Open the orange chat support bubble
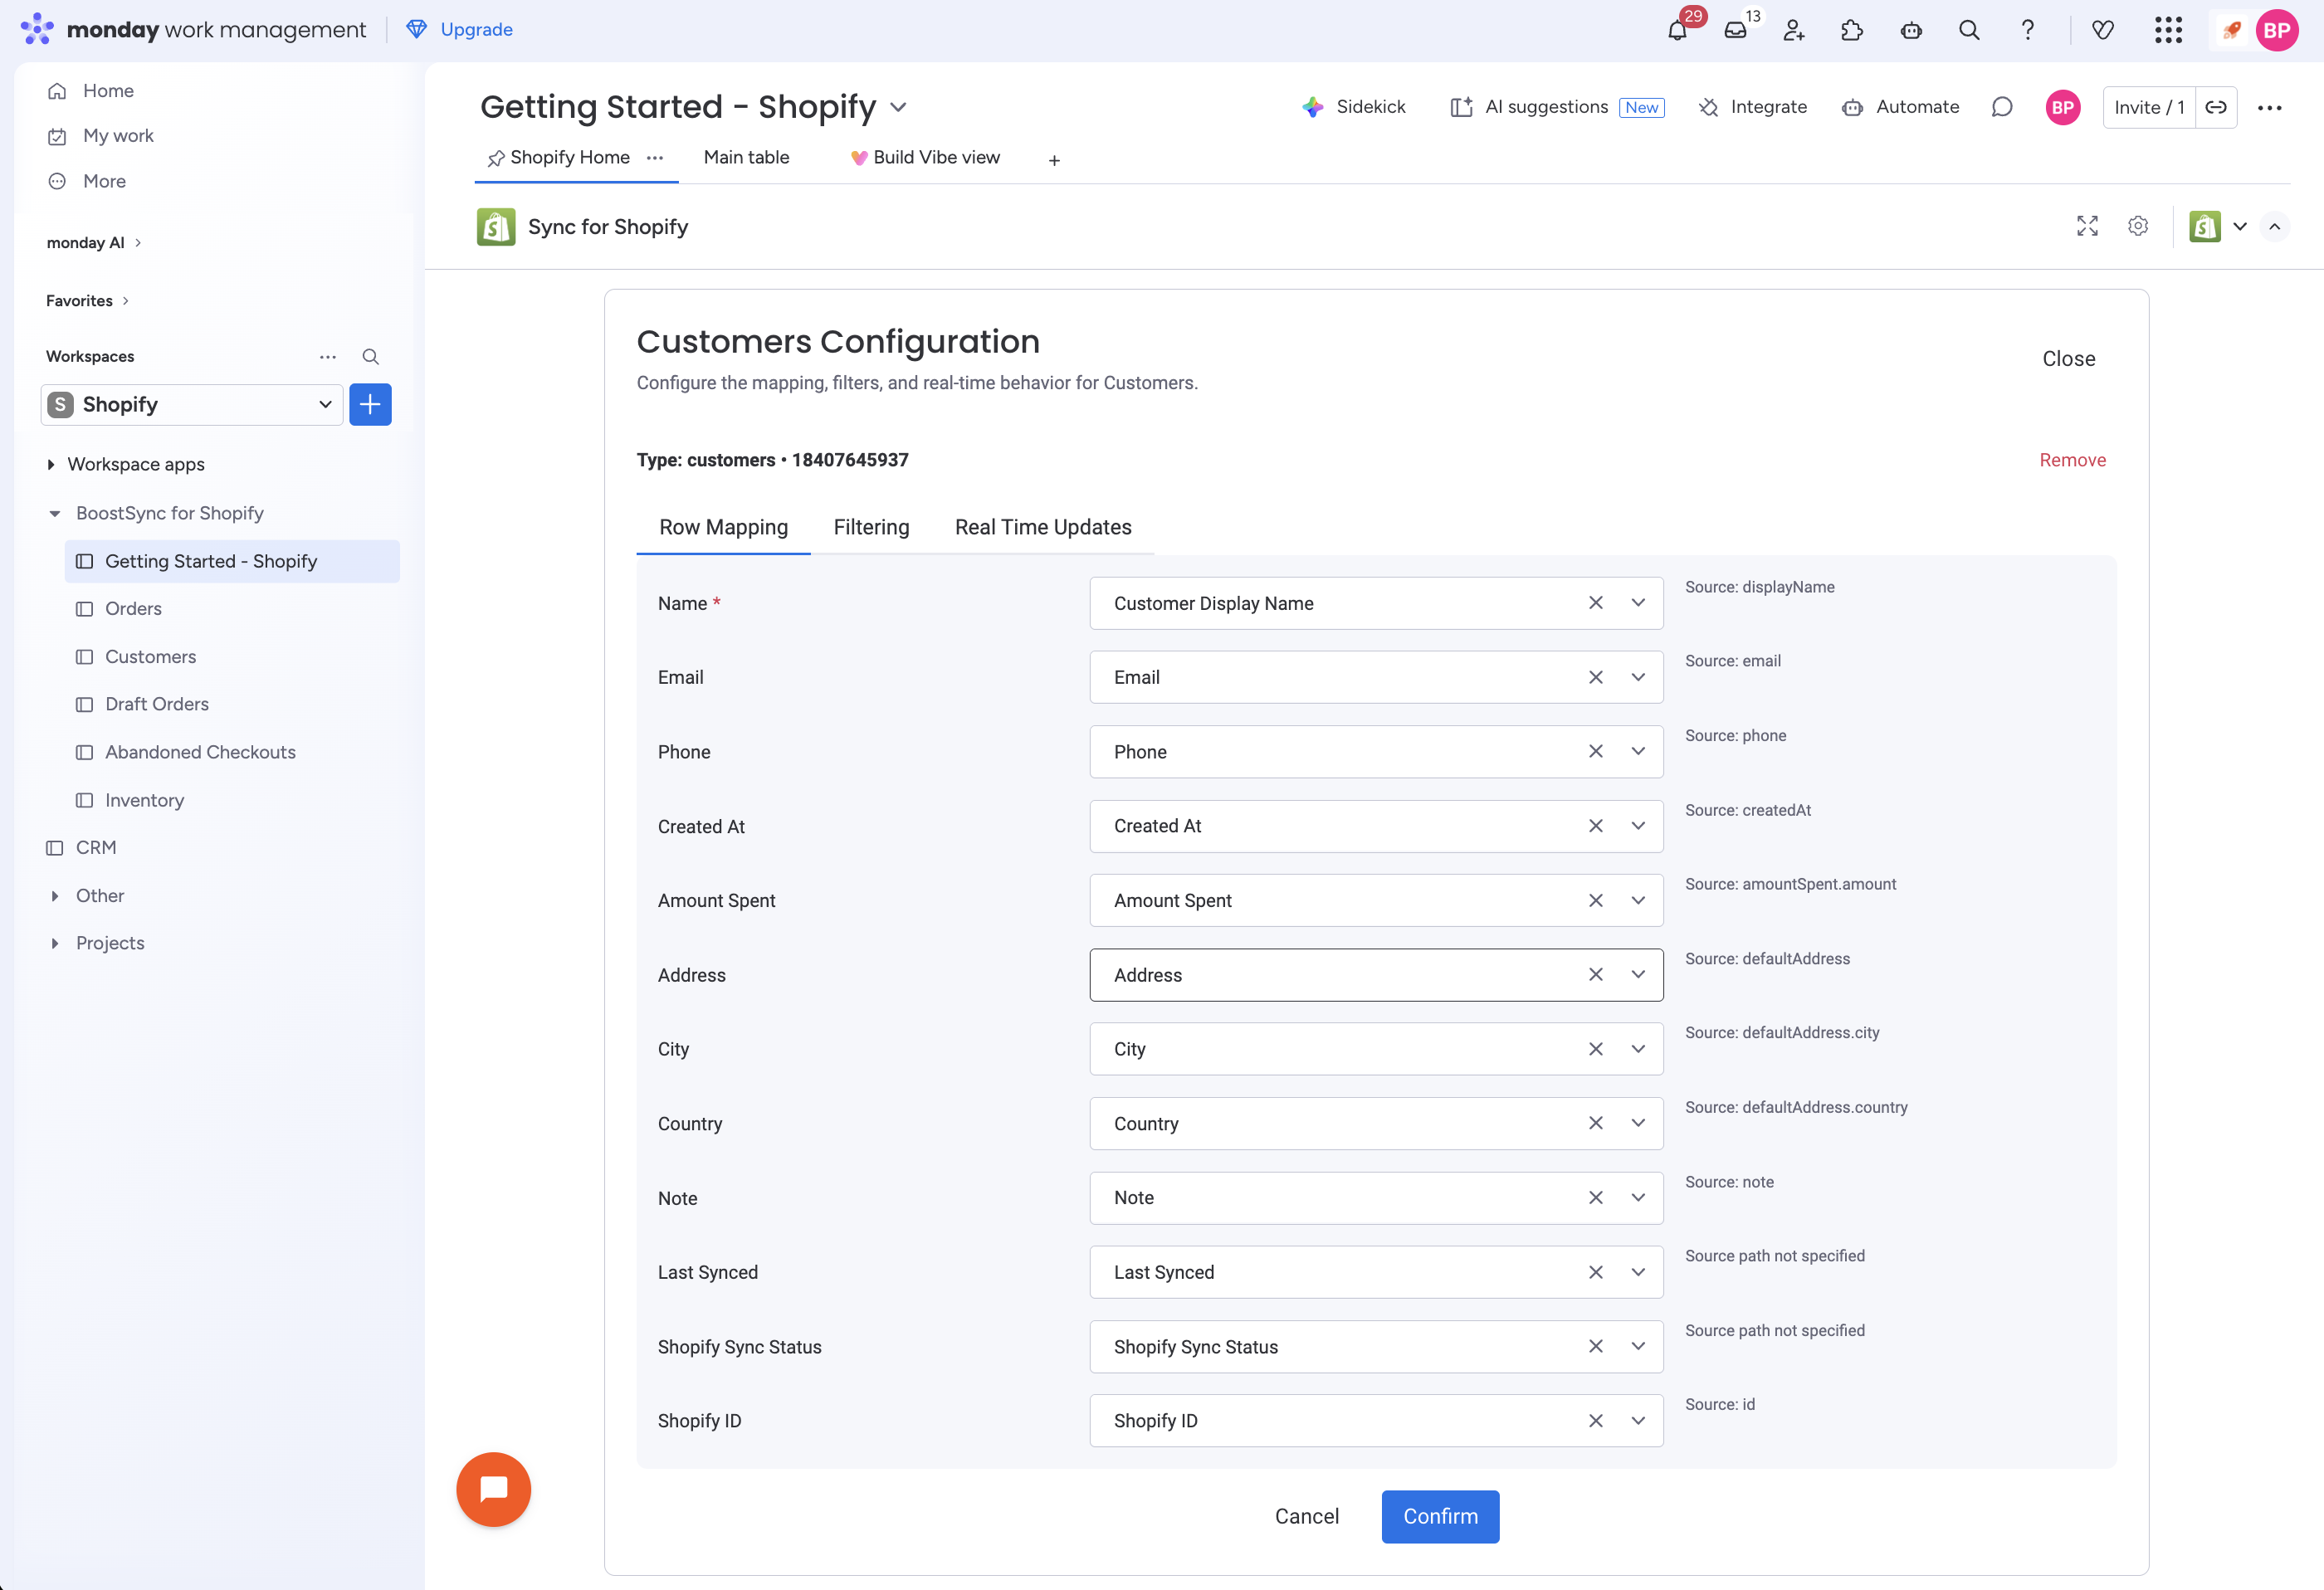 pyautogui.click(x=493, y=1489)
